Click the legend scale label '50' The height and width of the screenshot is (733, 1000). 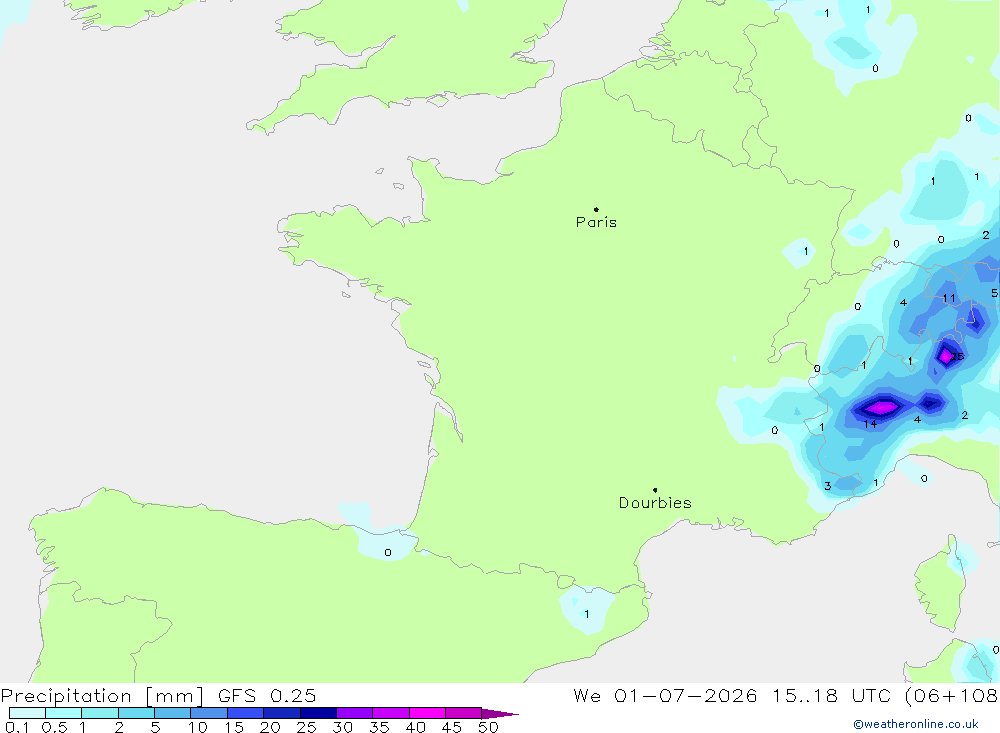click(x=488, y=727)
